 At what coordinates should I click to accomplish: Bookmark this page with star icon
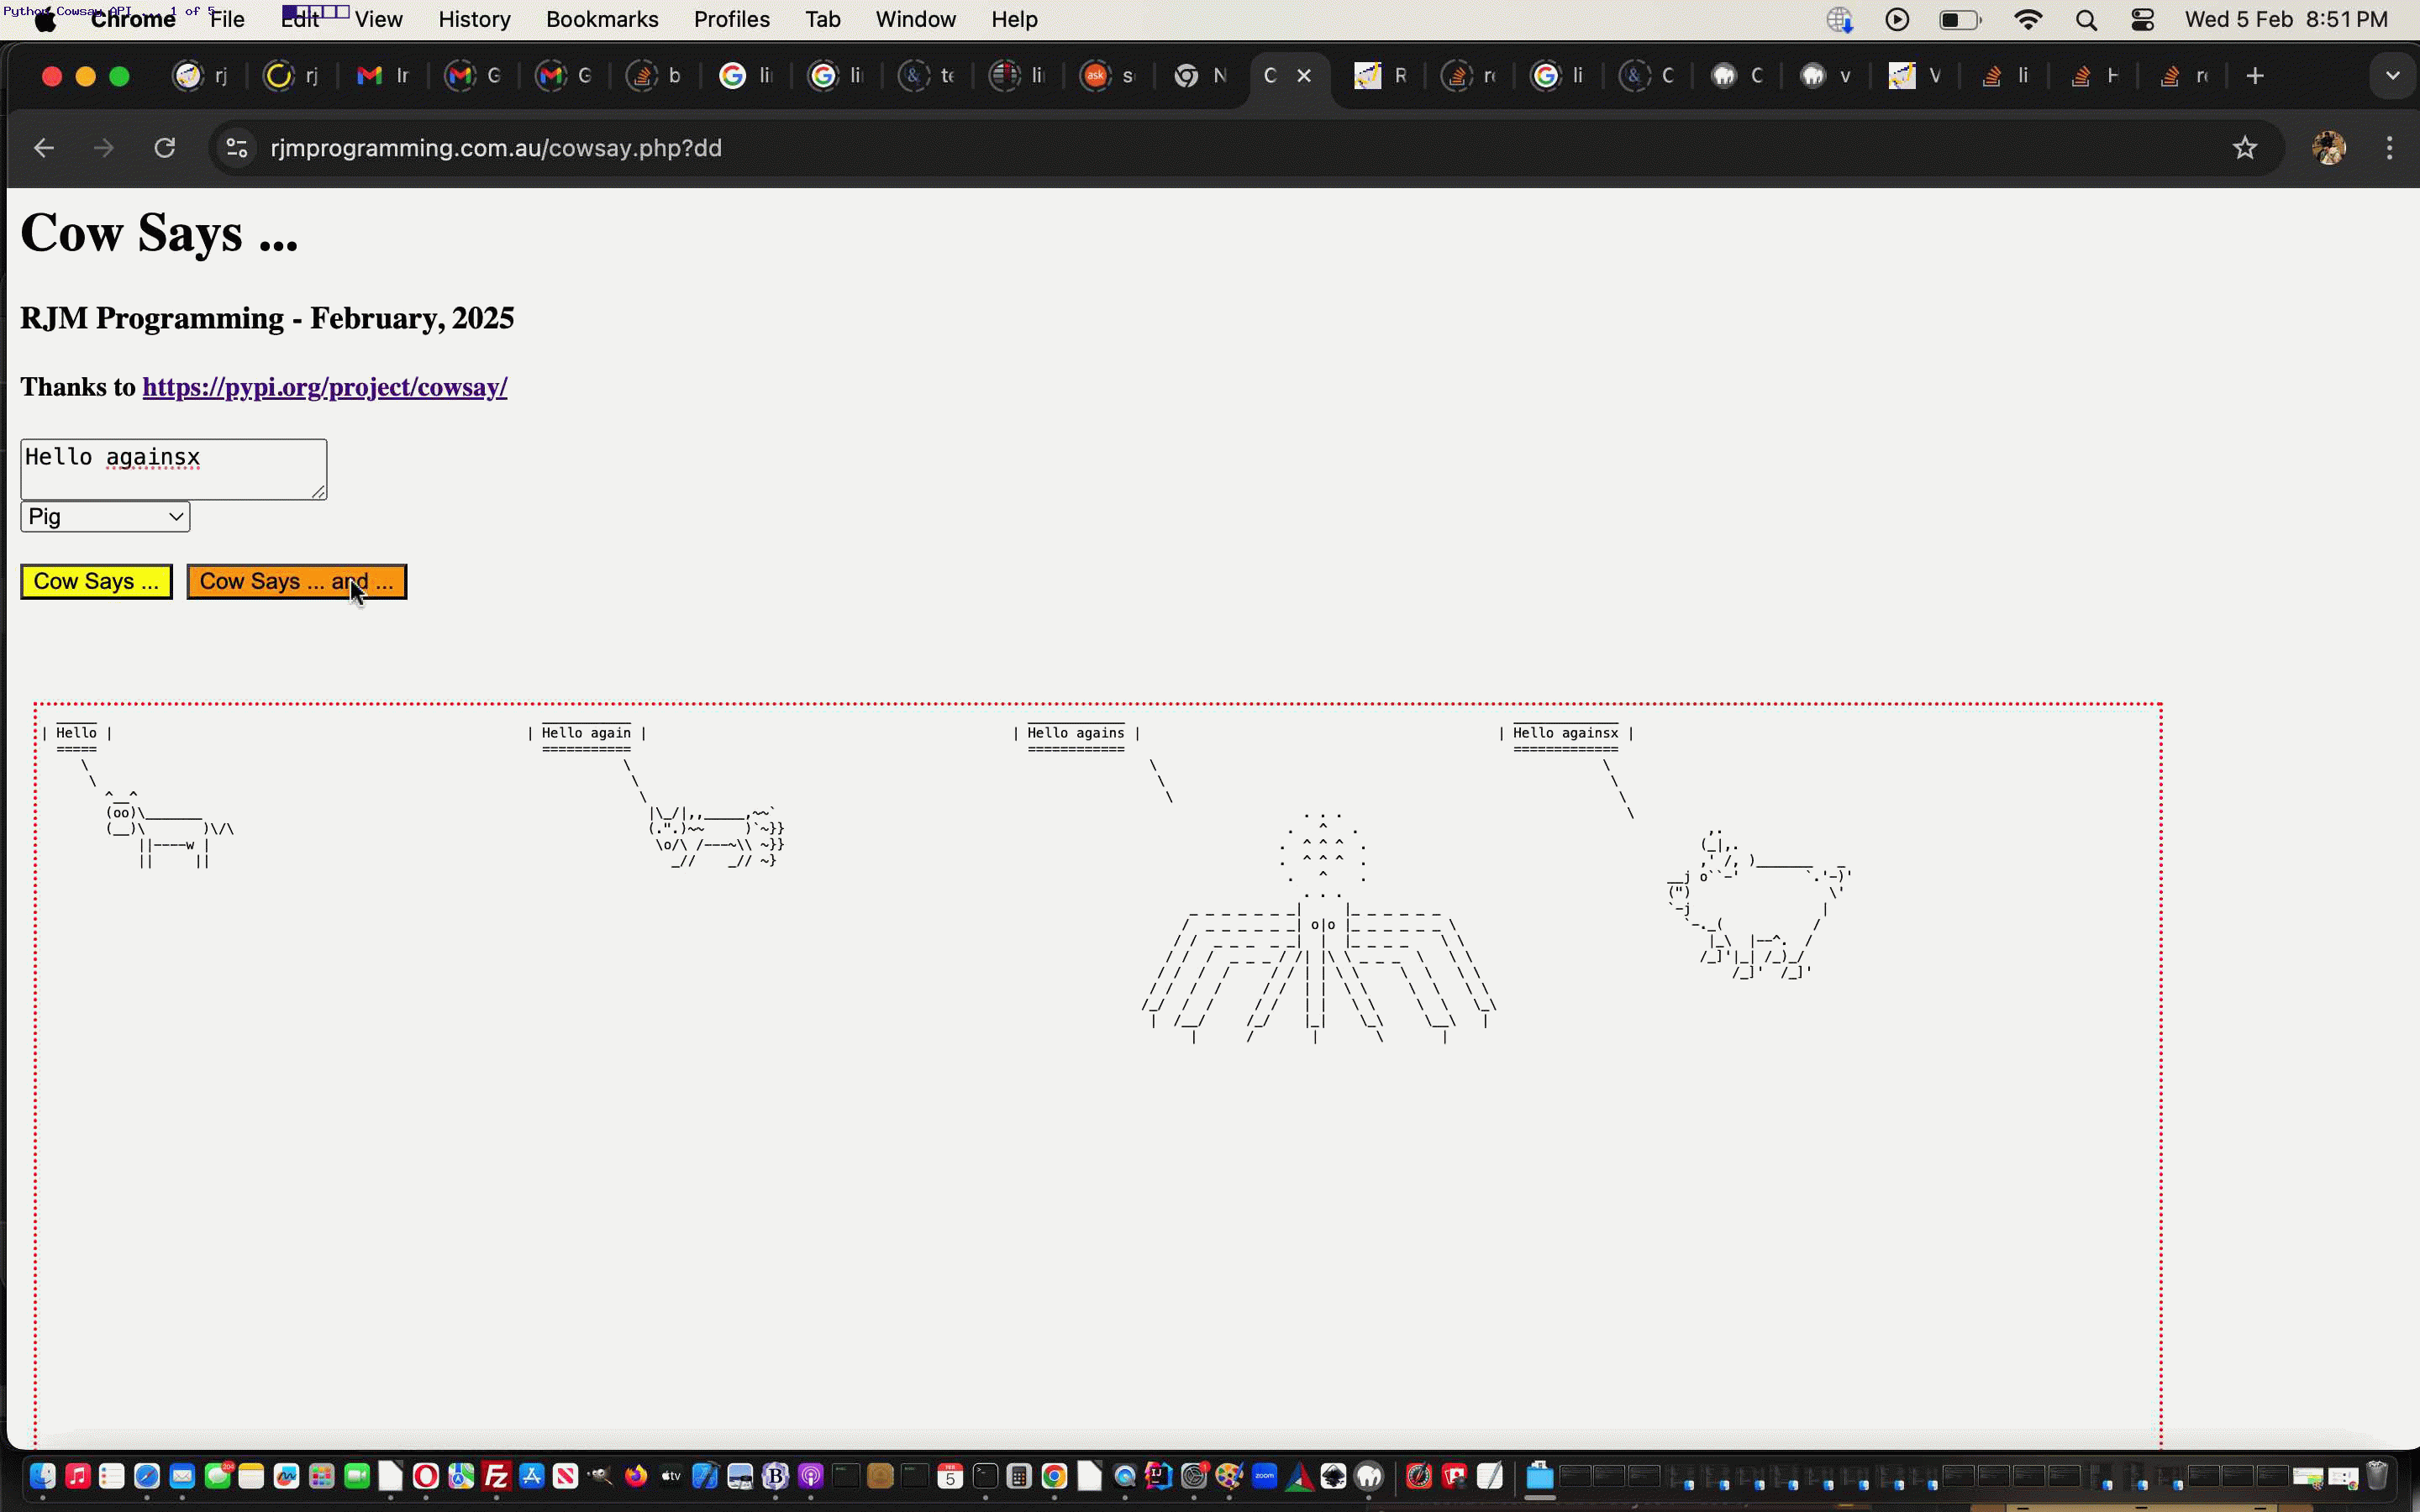(x=2245, y=148)
